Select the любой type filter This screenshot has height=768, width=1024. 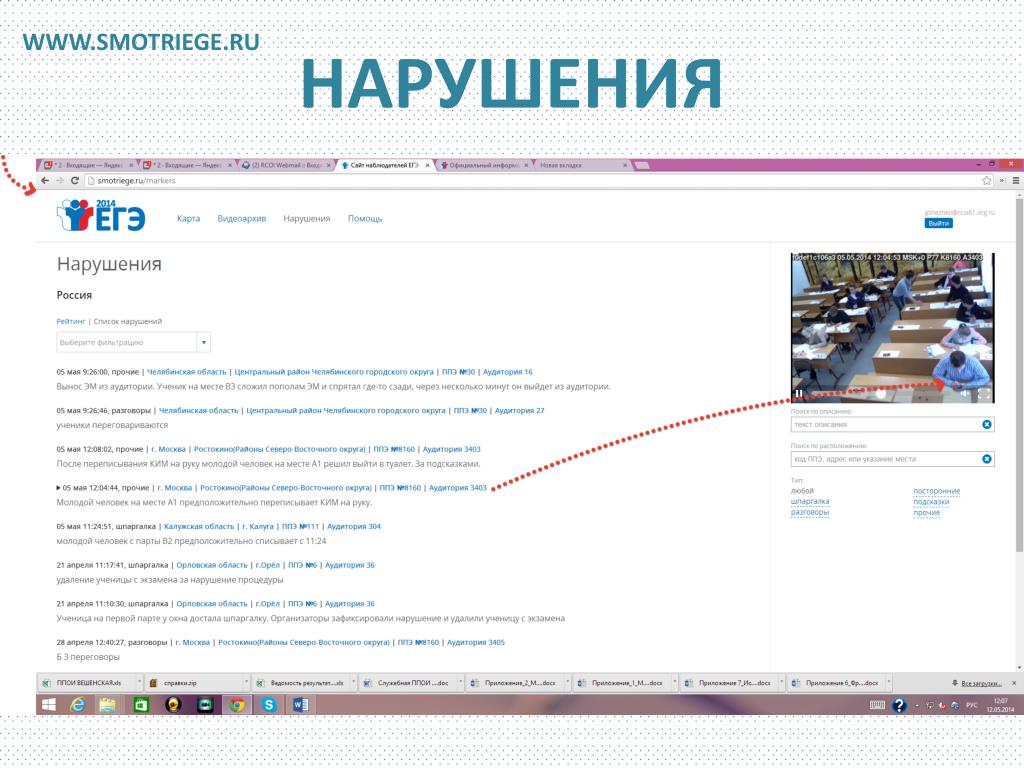[x=802, y=491]
